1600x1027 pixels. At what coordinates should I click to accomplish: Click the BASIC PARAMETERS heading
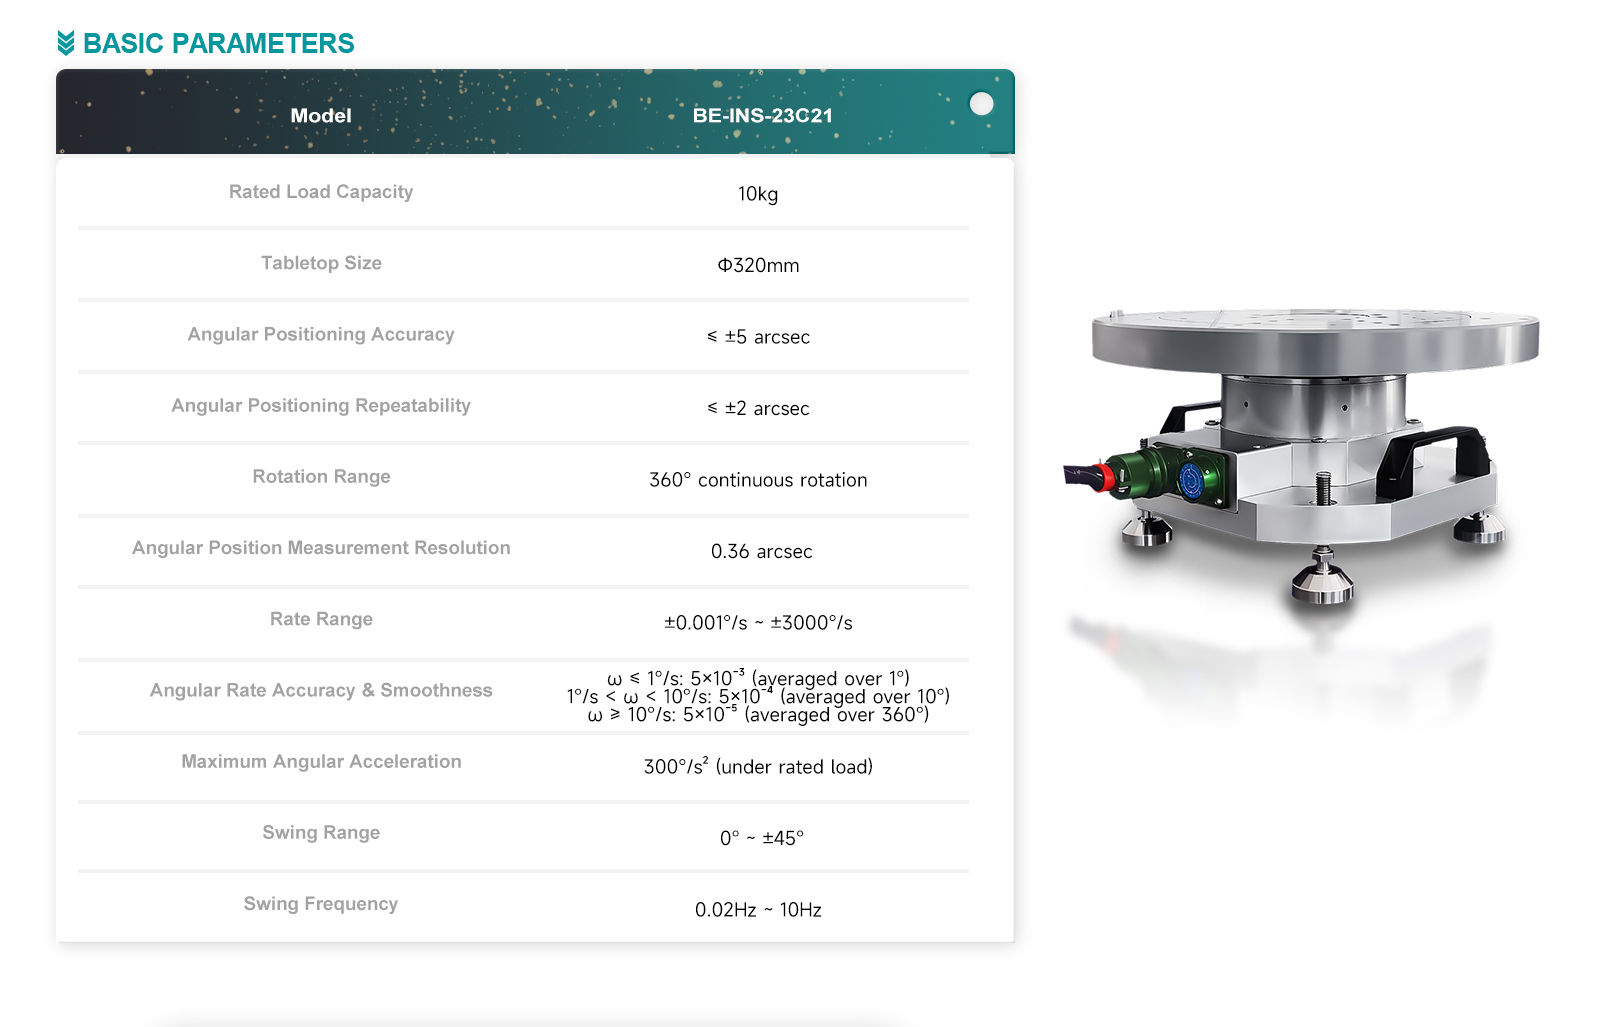[x=218, y=43]
